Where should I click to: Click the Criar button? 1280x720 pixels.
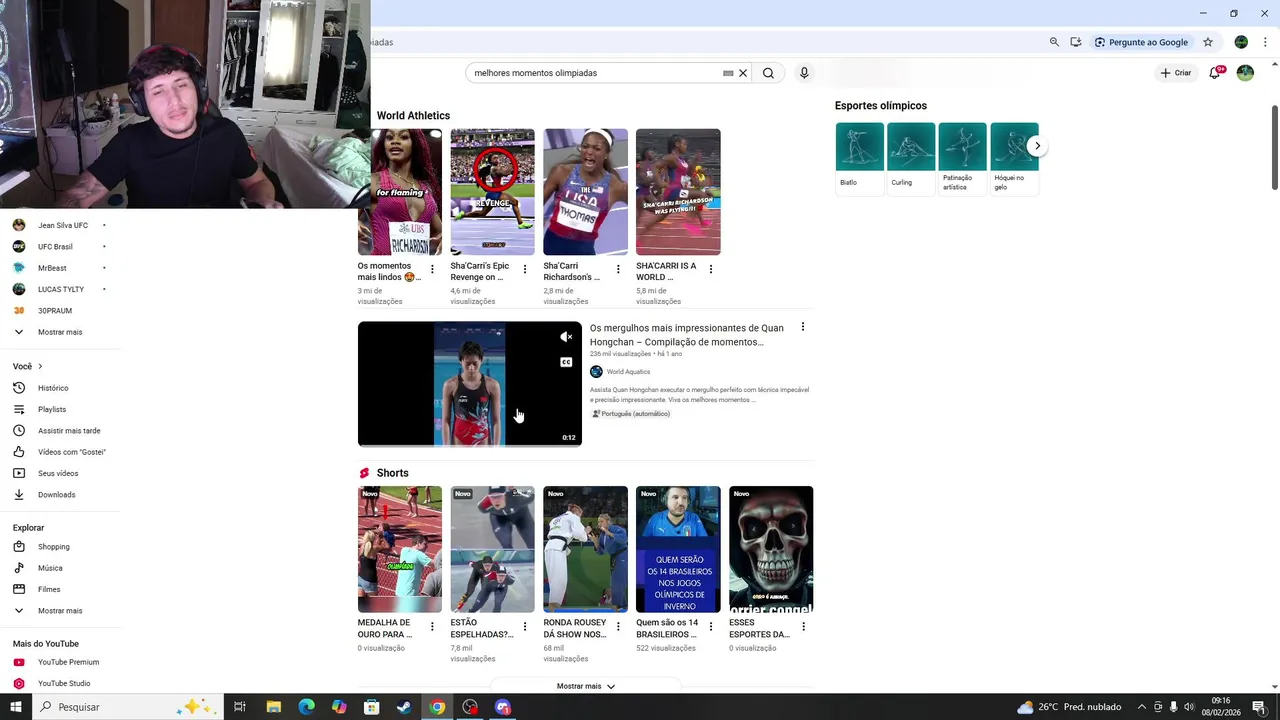click(x=1176, y=73)
